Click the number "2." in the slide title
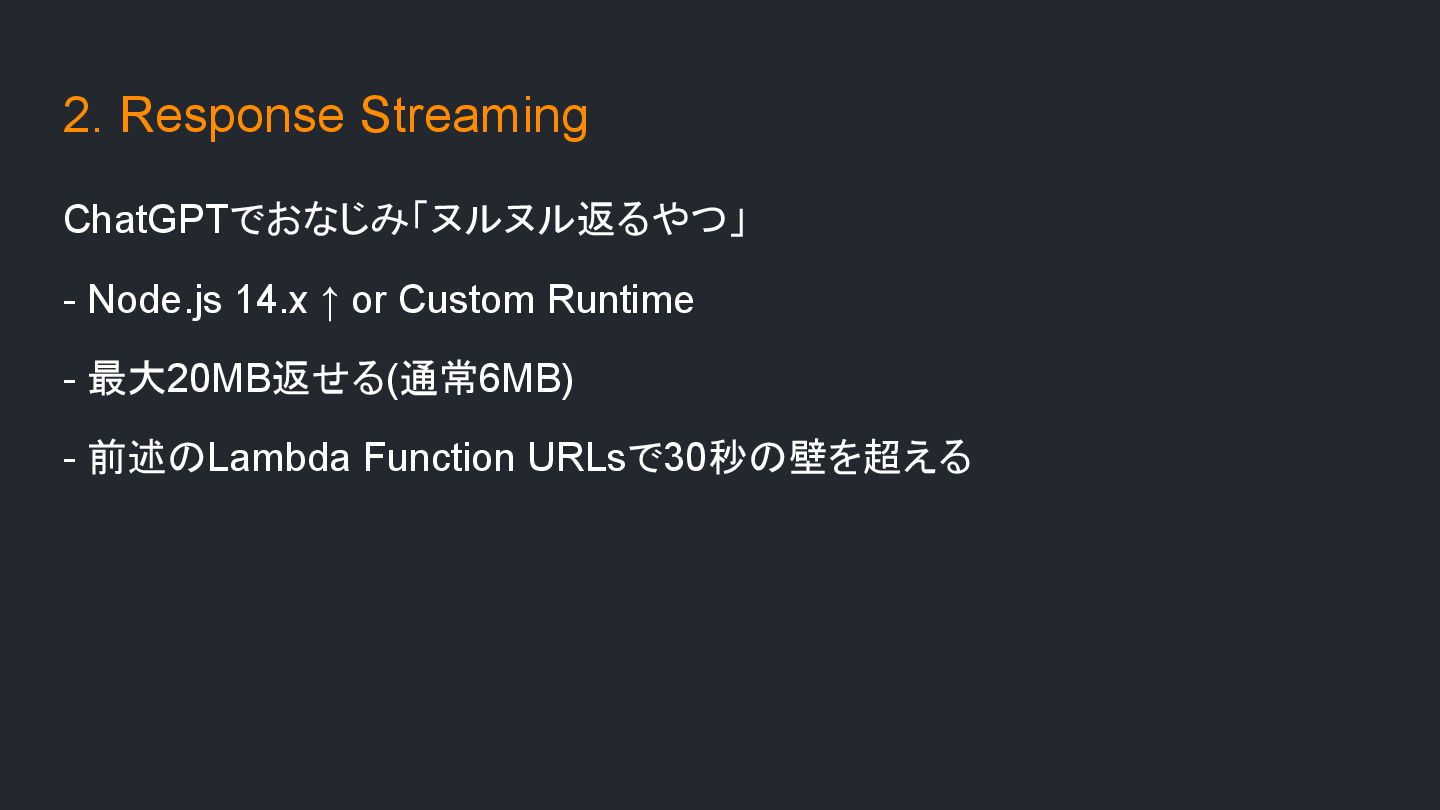This screenshot has width=1440, height=810. coord(82,115)
